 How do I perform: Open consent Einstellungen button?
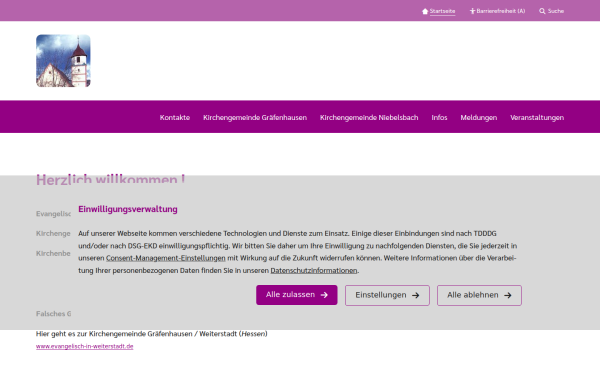[387, 295]
